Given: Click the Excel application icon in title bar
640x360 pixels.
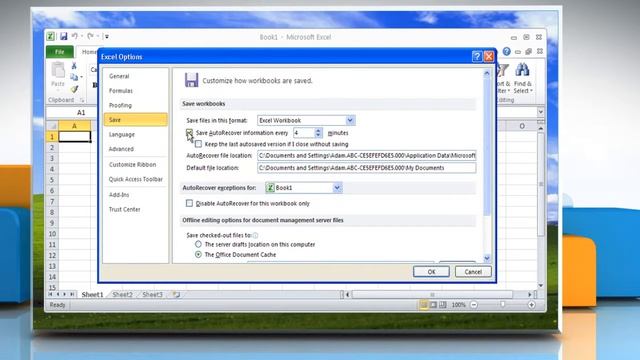Looking at the screenshot, I should coord(50,36).
